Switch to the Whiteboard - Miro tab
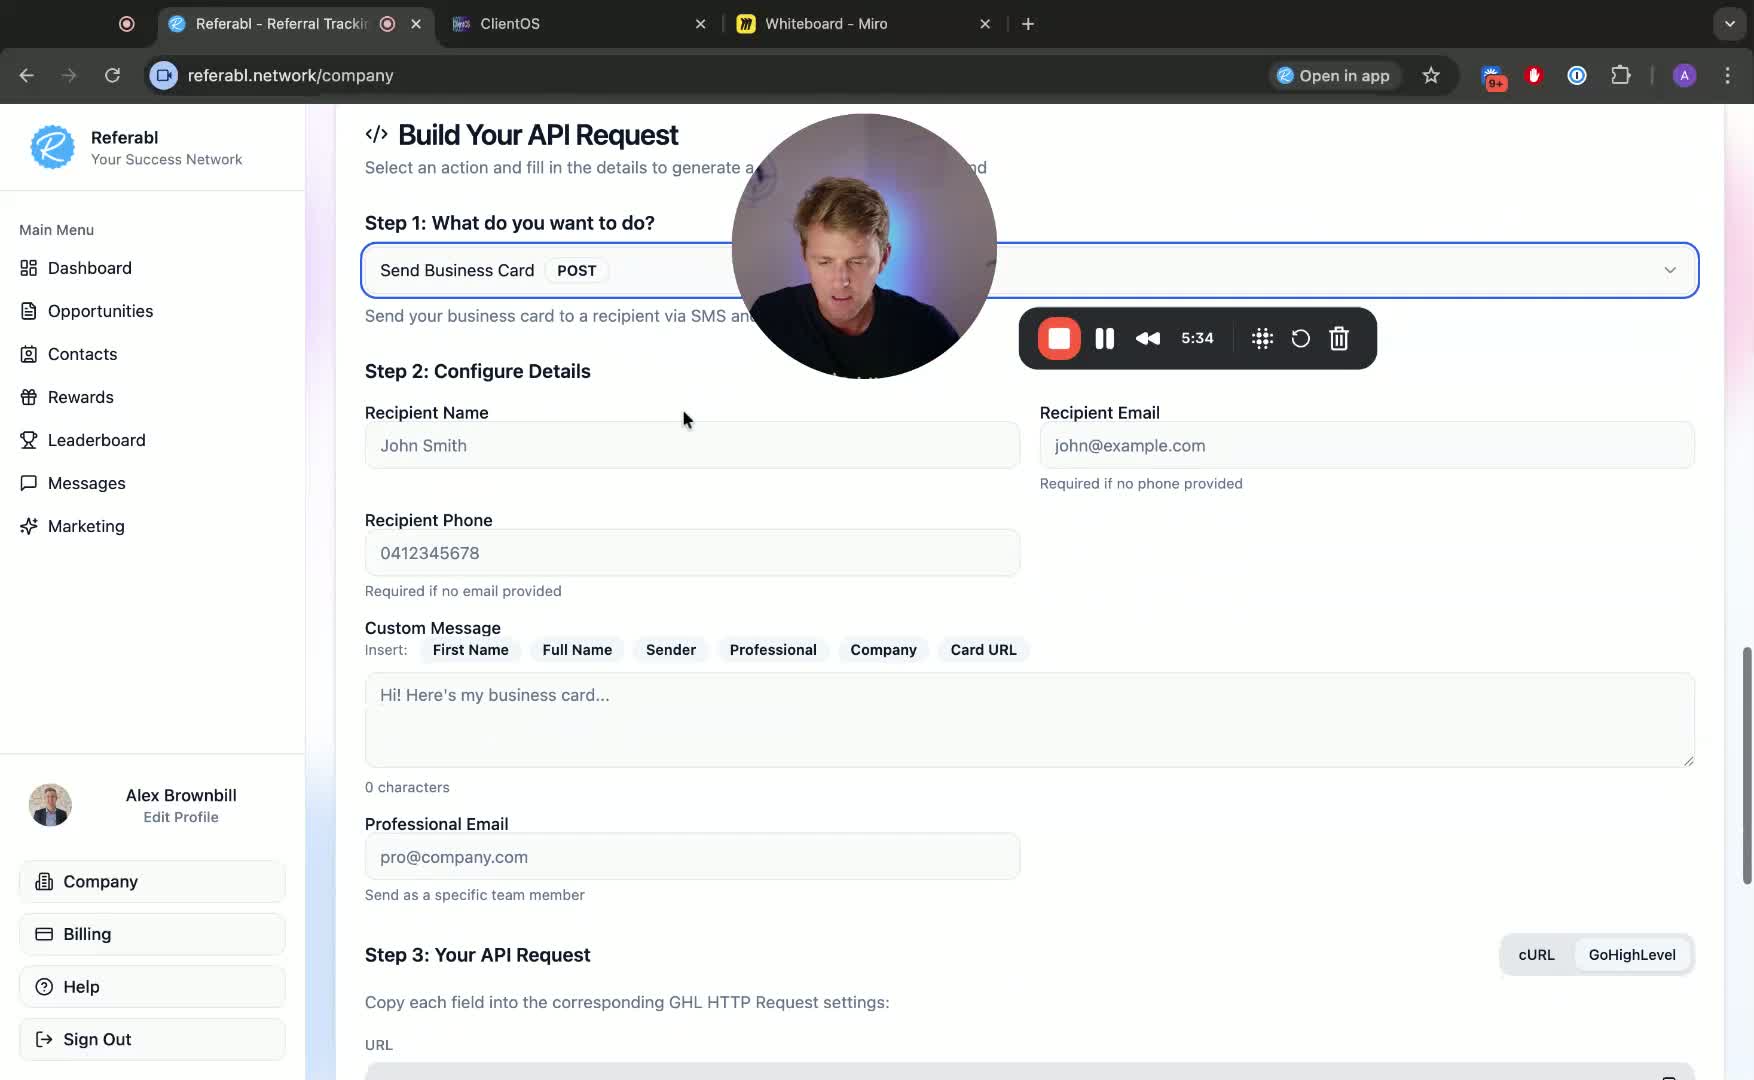The width and height of the screenshot is (1754, 1080). tap(864, 24)
